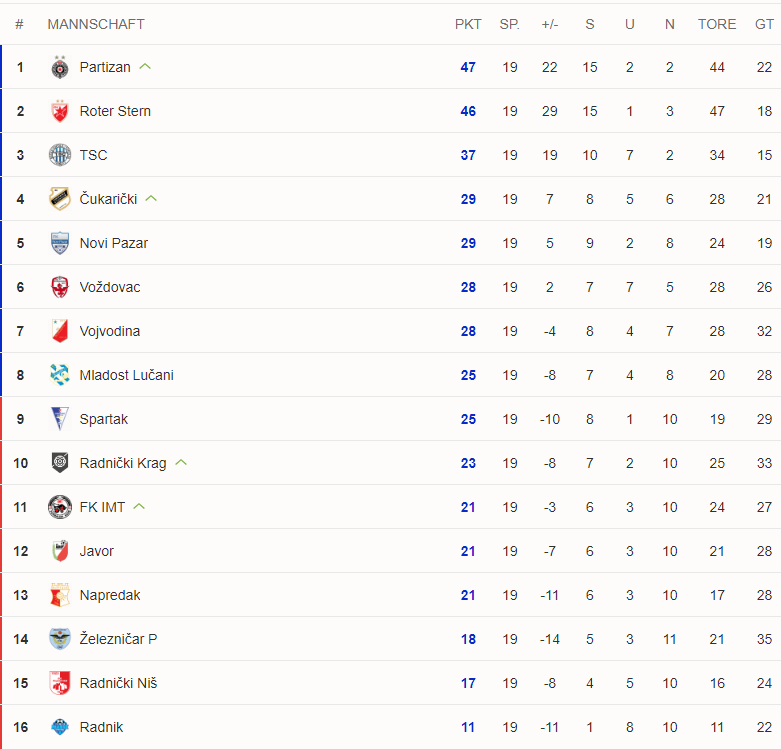Image resolution: width=781 pixels, height=749 pixels.
Task: Open the Javor team link
Action: 97,551
